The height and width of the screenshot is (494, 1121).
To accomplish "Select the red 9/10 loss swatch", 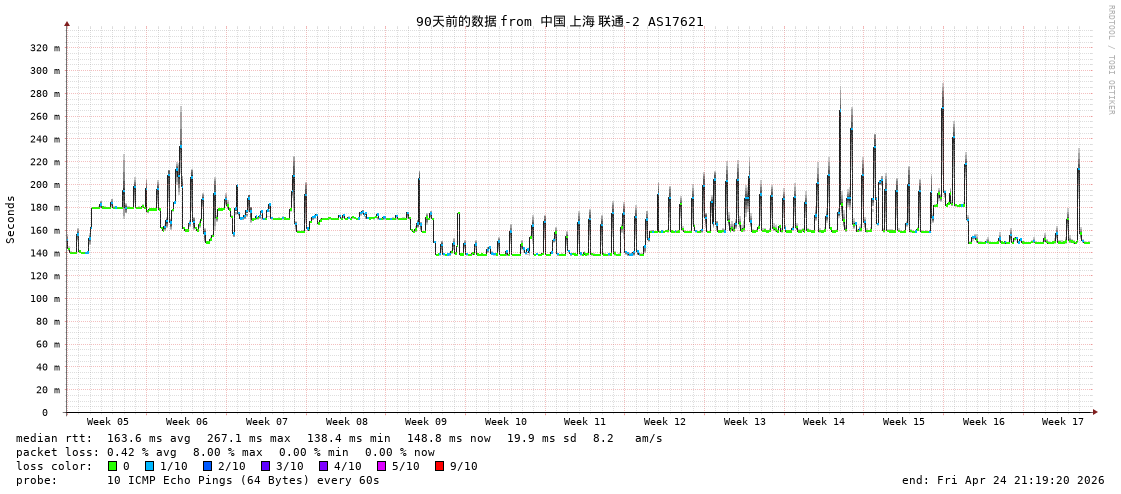I will (x=439, y=466).
